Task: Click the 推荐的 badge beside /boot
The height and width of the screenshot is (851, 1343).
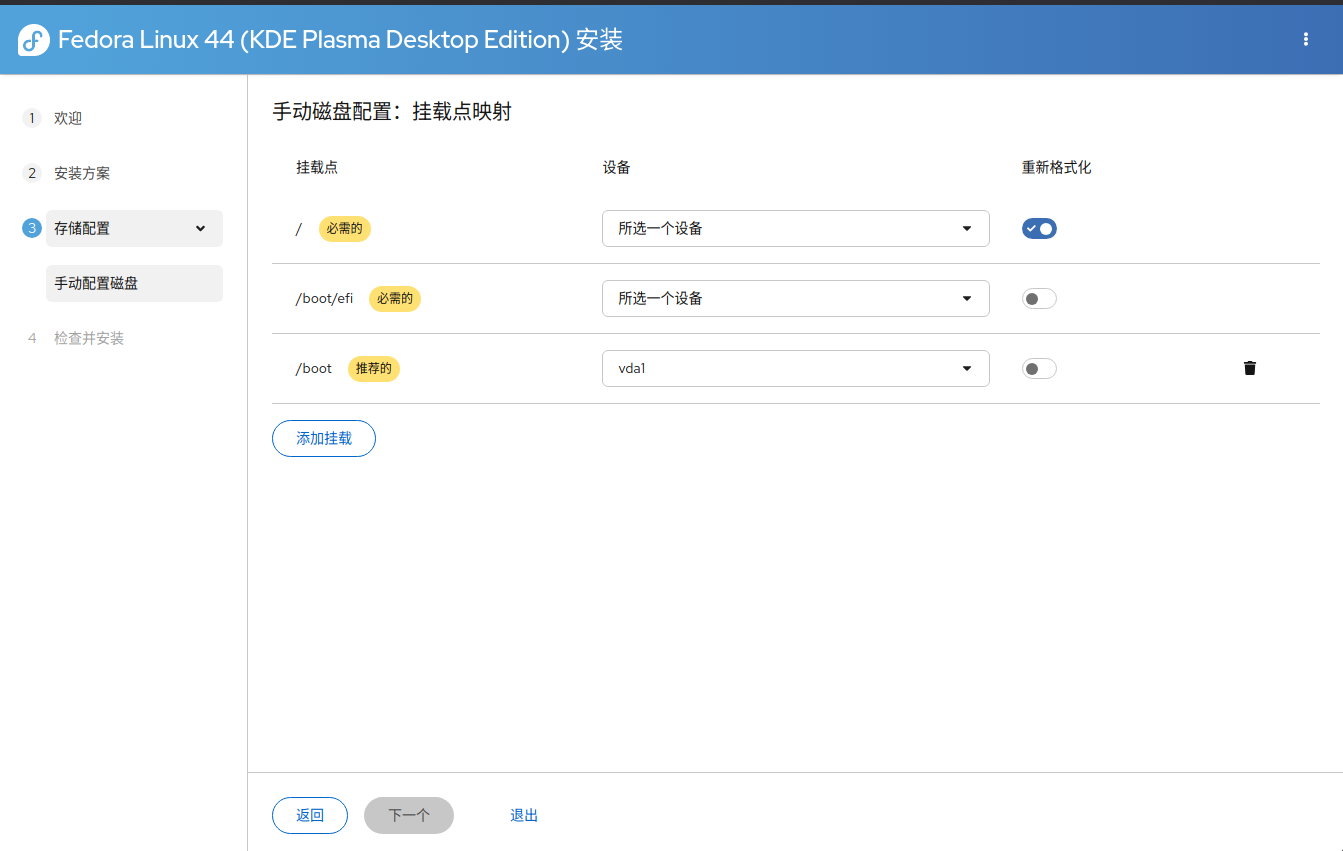Action: (374, 369)
